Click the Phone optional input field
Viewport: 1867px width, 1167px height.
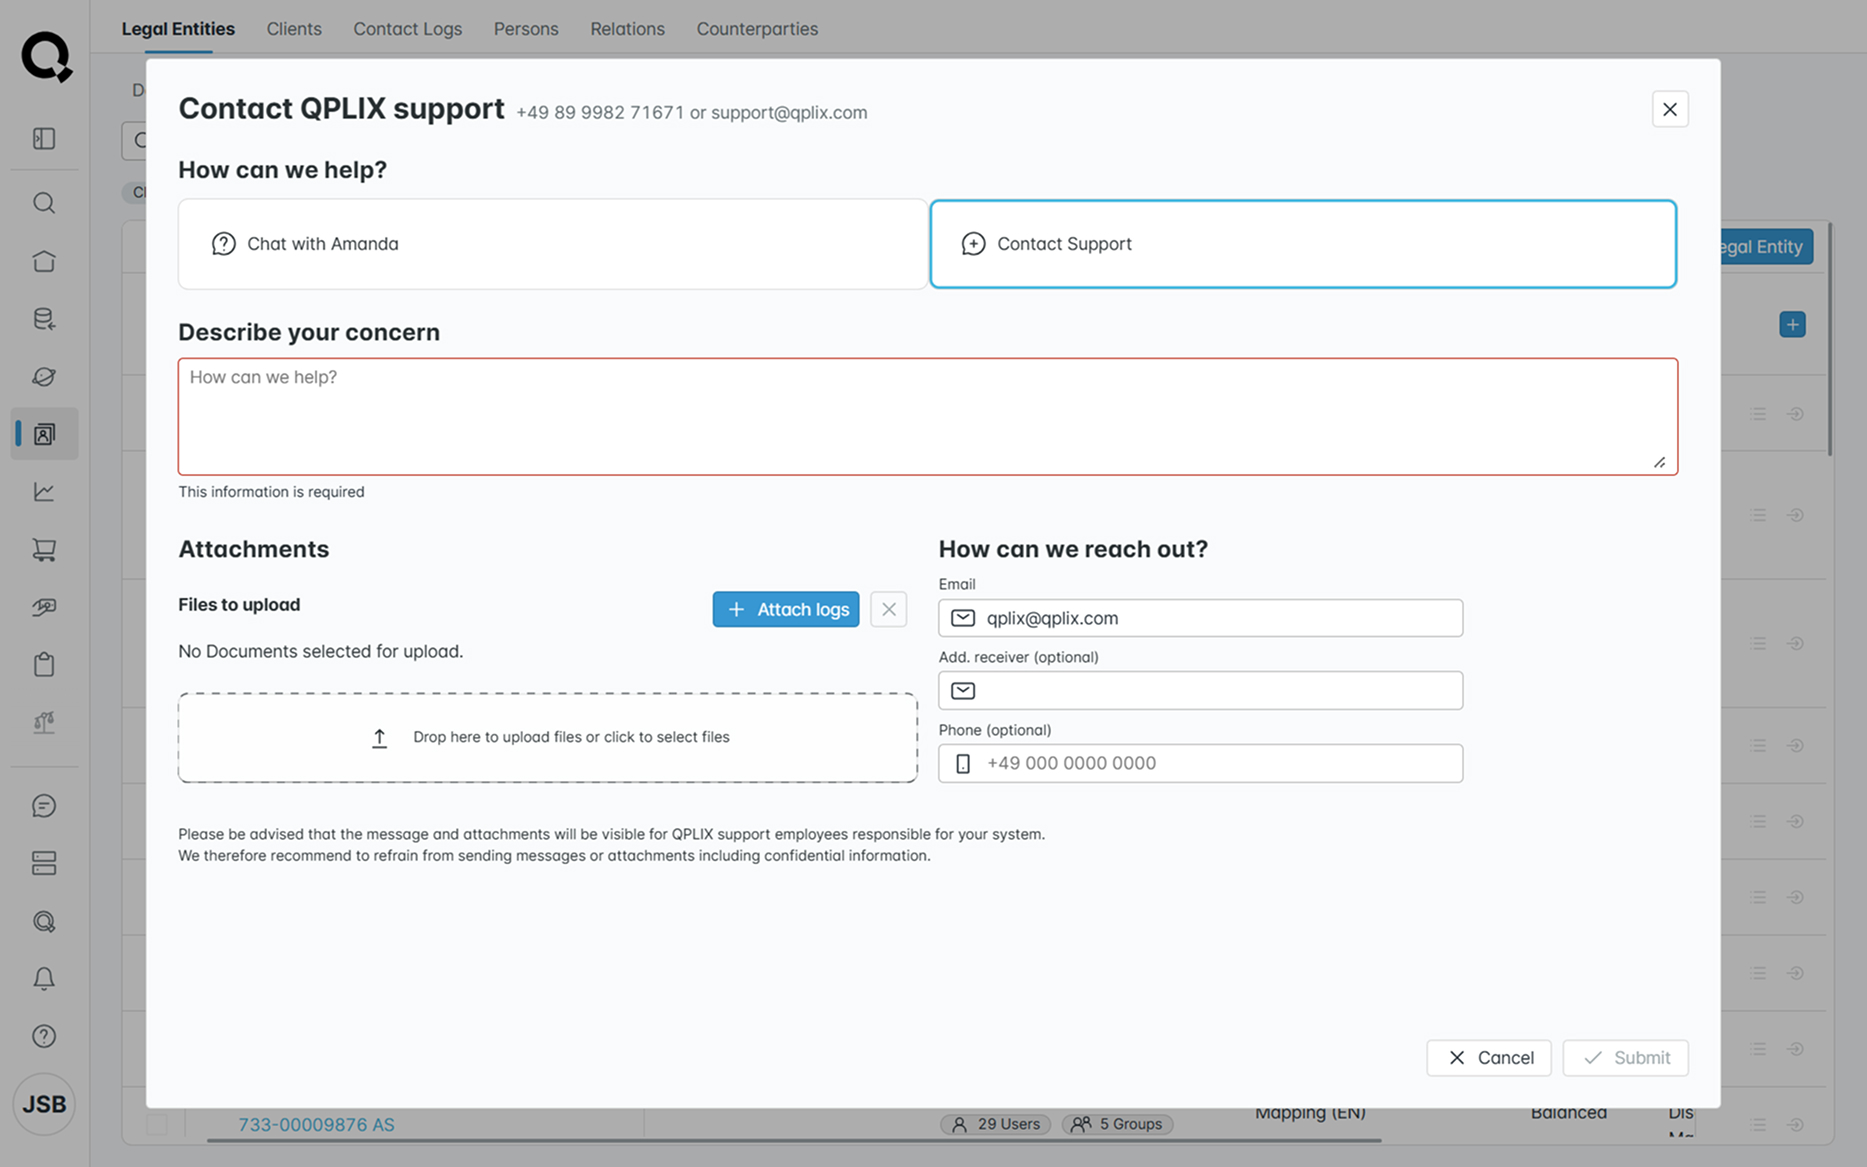1201,763
